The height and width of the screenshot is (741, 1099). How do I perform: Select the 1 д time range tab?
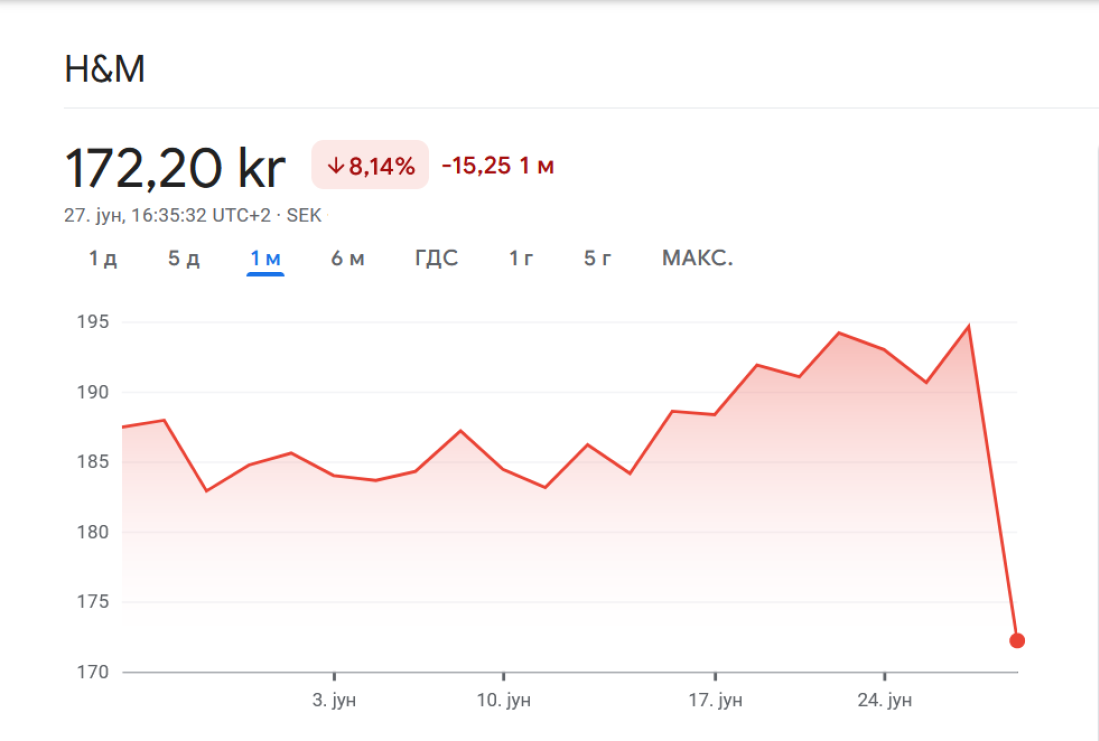103,259
